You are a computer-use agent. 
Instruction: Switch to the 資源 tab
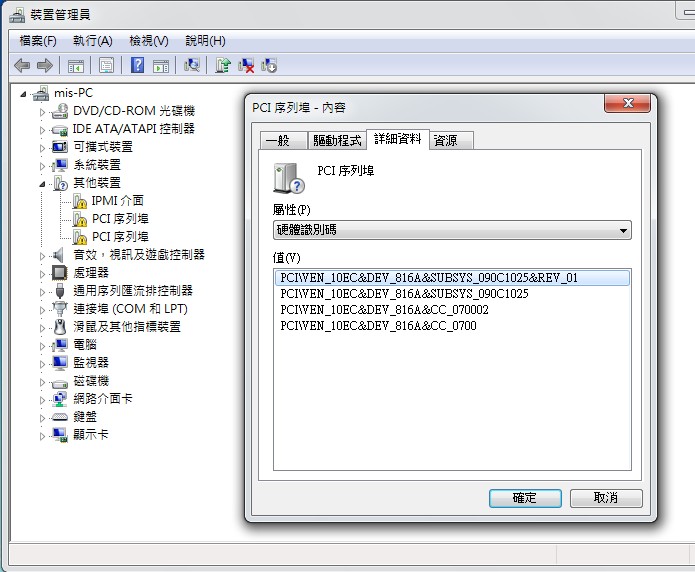point(451,141)
